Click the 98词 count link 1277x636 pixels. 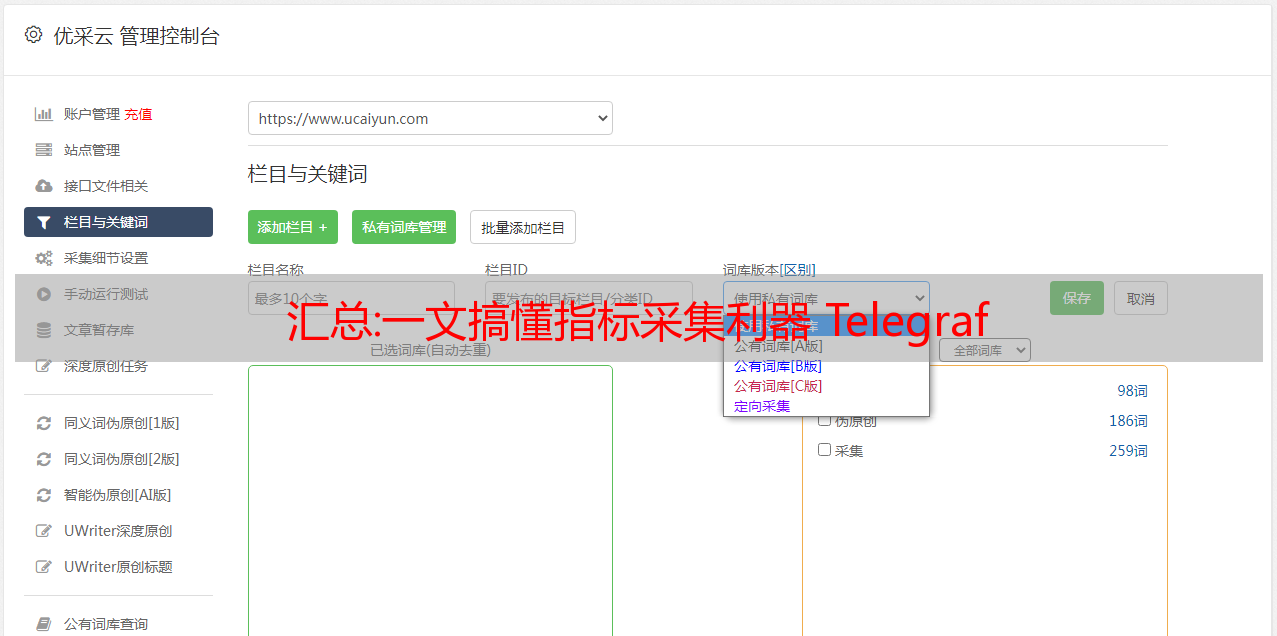pos(1132,391)
